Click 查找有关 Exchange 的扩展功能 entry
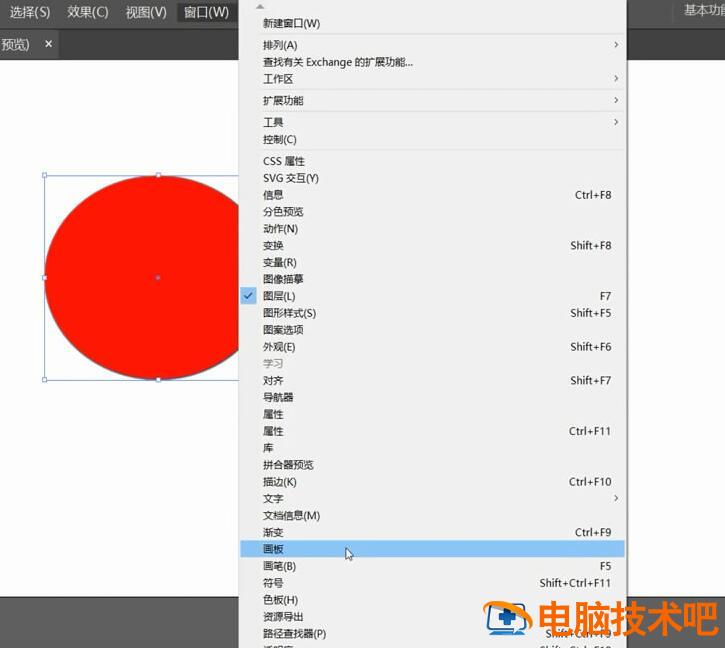The image size is (725, 648). pyautogui.click(x=337, y=62)
